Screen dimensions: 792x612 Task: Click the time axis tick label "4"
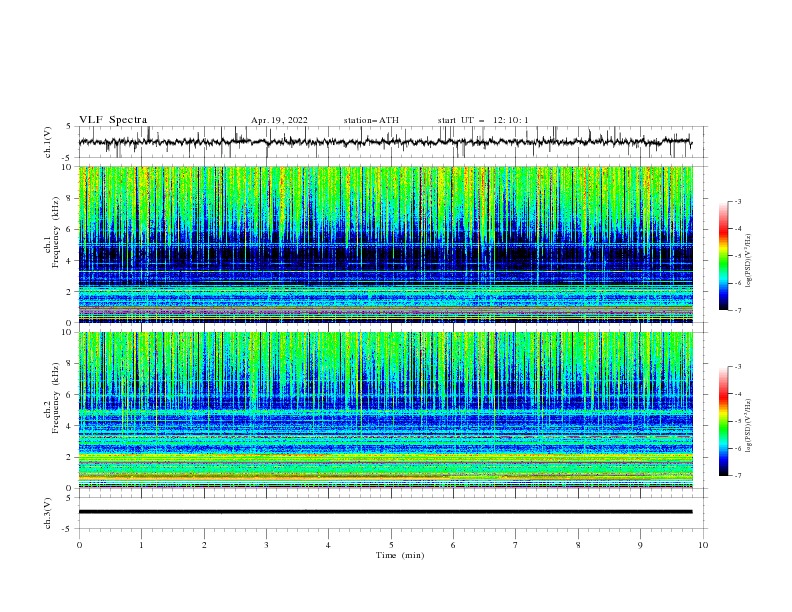(328, 545)
